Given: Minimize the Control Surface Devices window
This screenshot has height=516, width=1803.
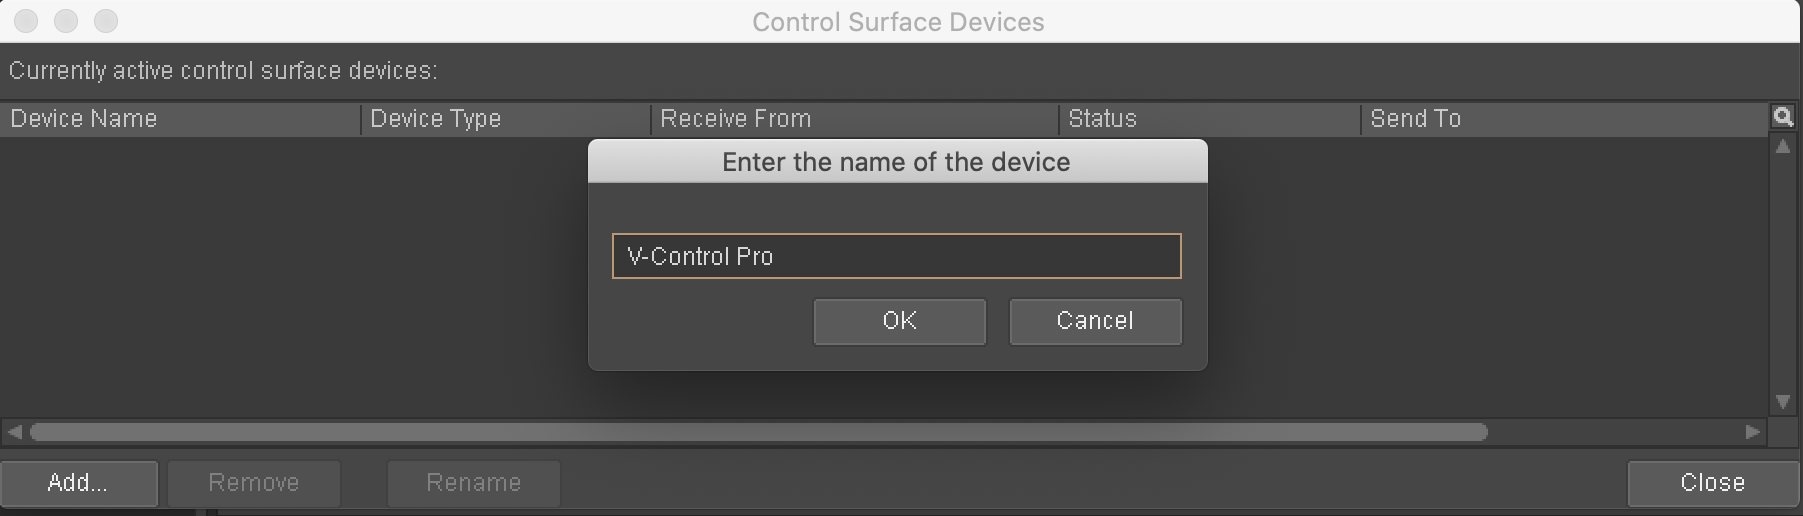Looking at the screenshot, I should (x=66, y=21).
